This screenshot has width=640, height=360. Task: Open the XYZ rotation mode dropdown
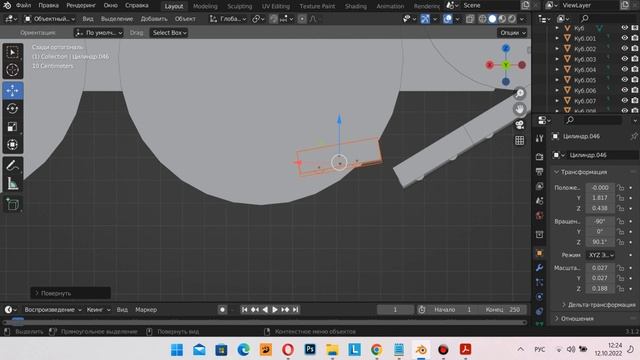pos(600,255)
